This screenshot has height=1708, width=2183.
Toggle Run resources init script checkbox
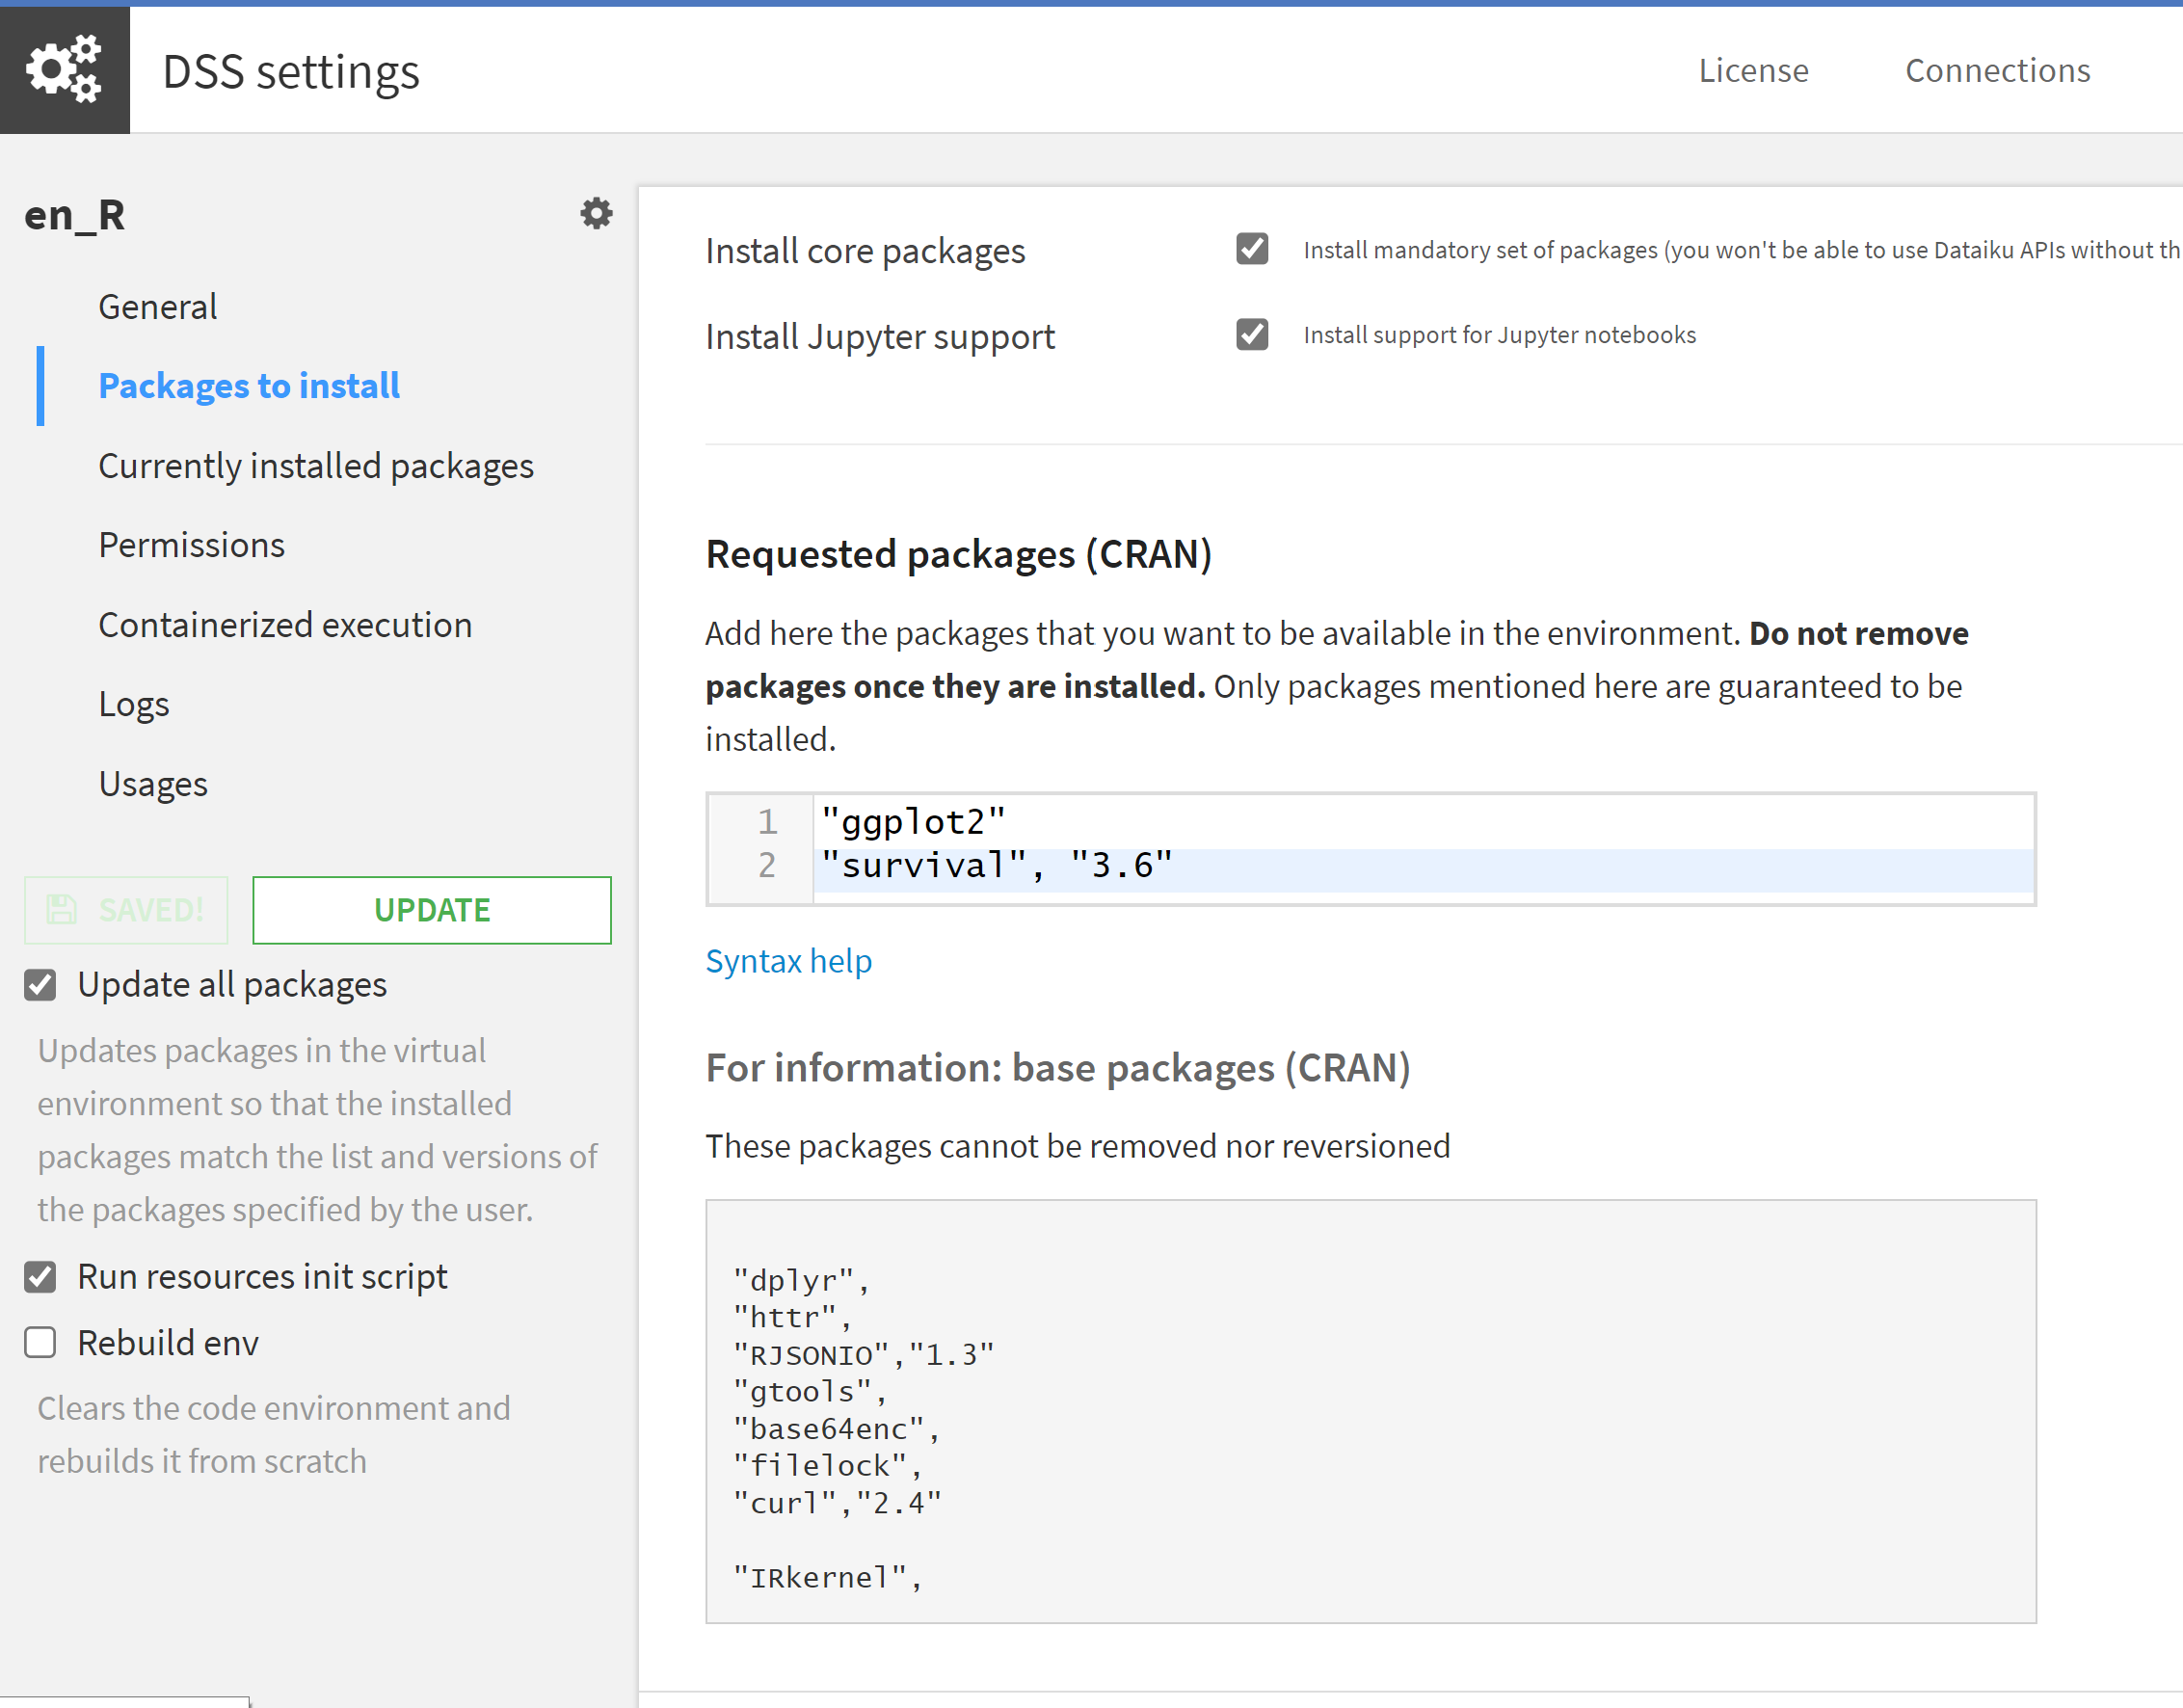click(x=40, y=1277)
